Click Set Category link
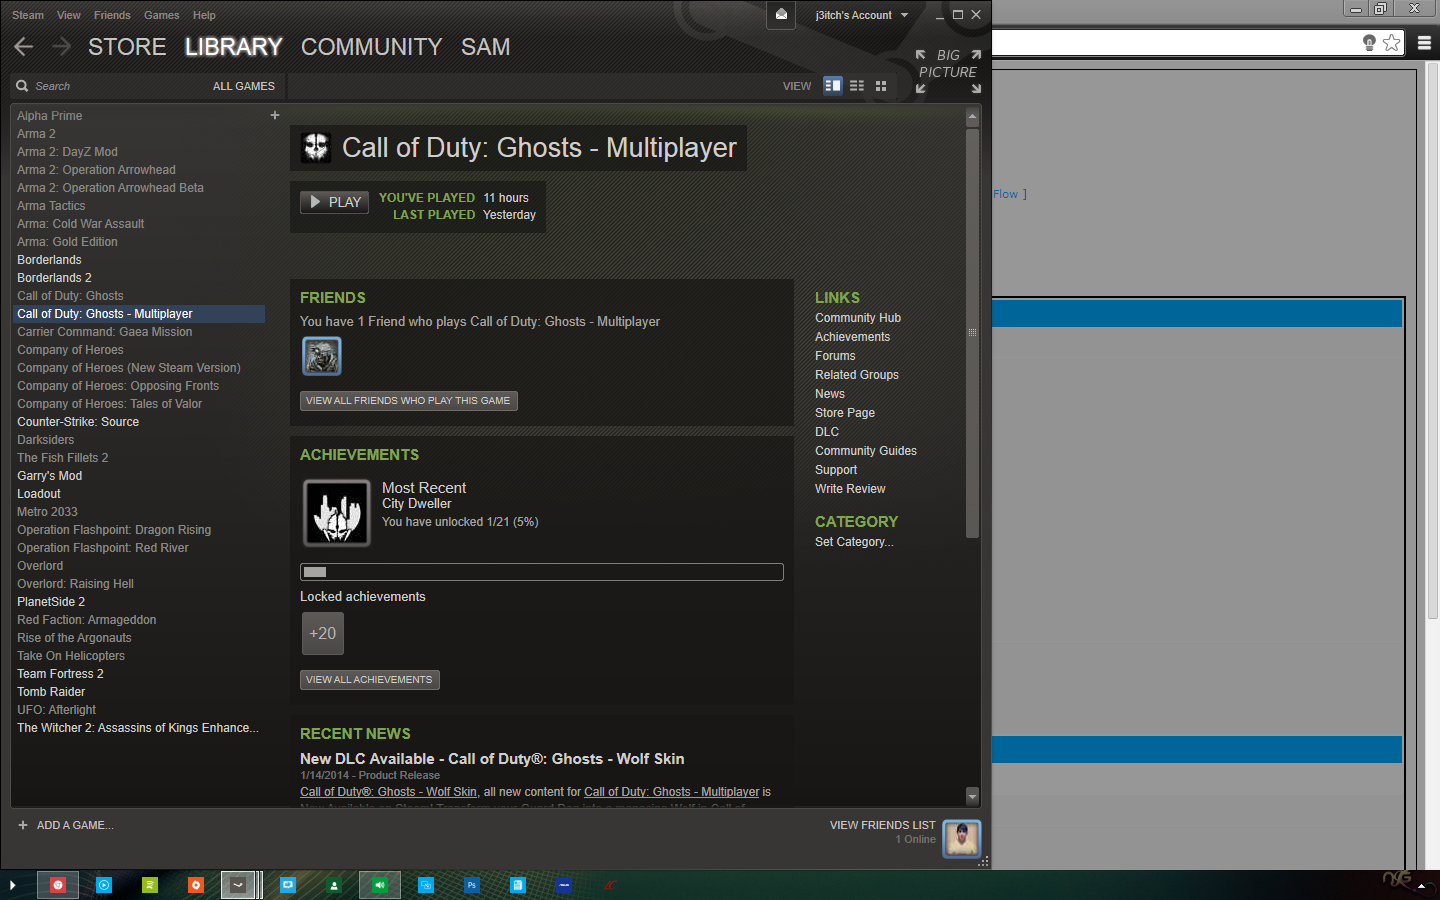 click(x=854, y=542)
